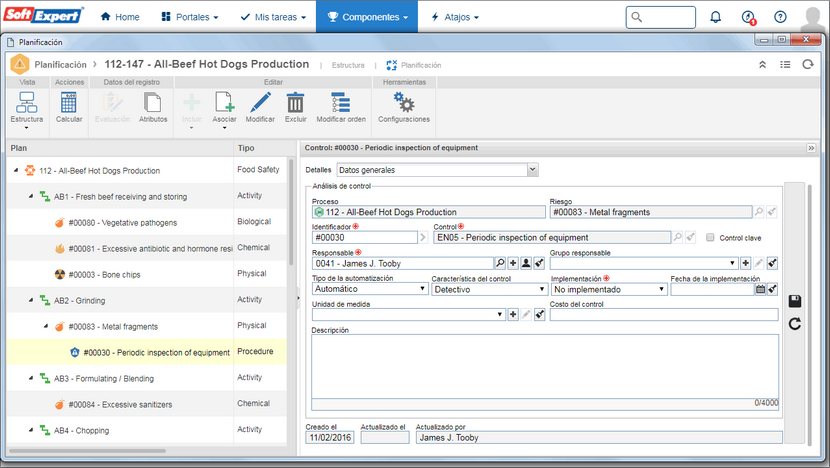Click the Identificador #00030 field
The width and height of the screenshot is (830, 468).
365,238
